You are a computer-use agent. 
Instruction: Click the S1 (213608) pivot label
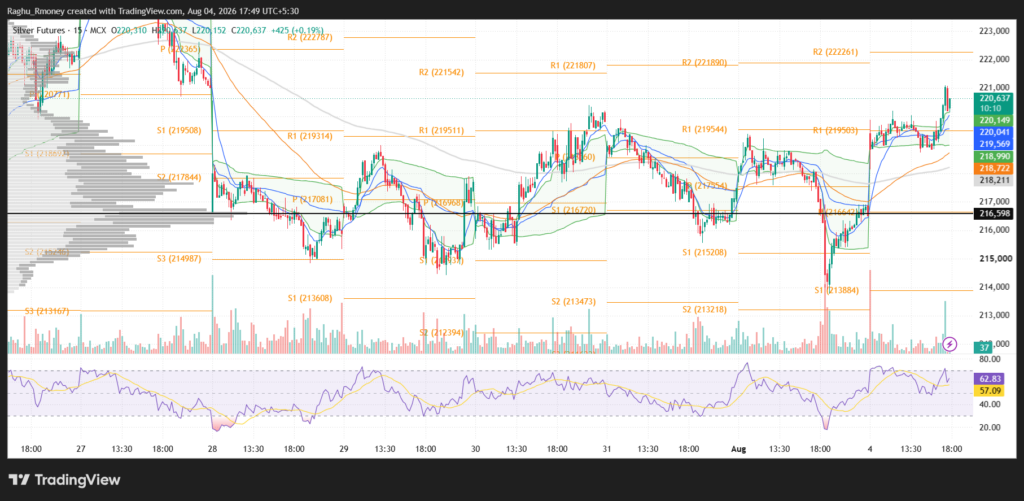point(310,298)
